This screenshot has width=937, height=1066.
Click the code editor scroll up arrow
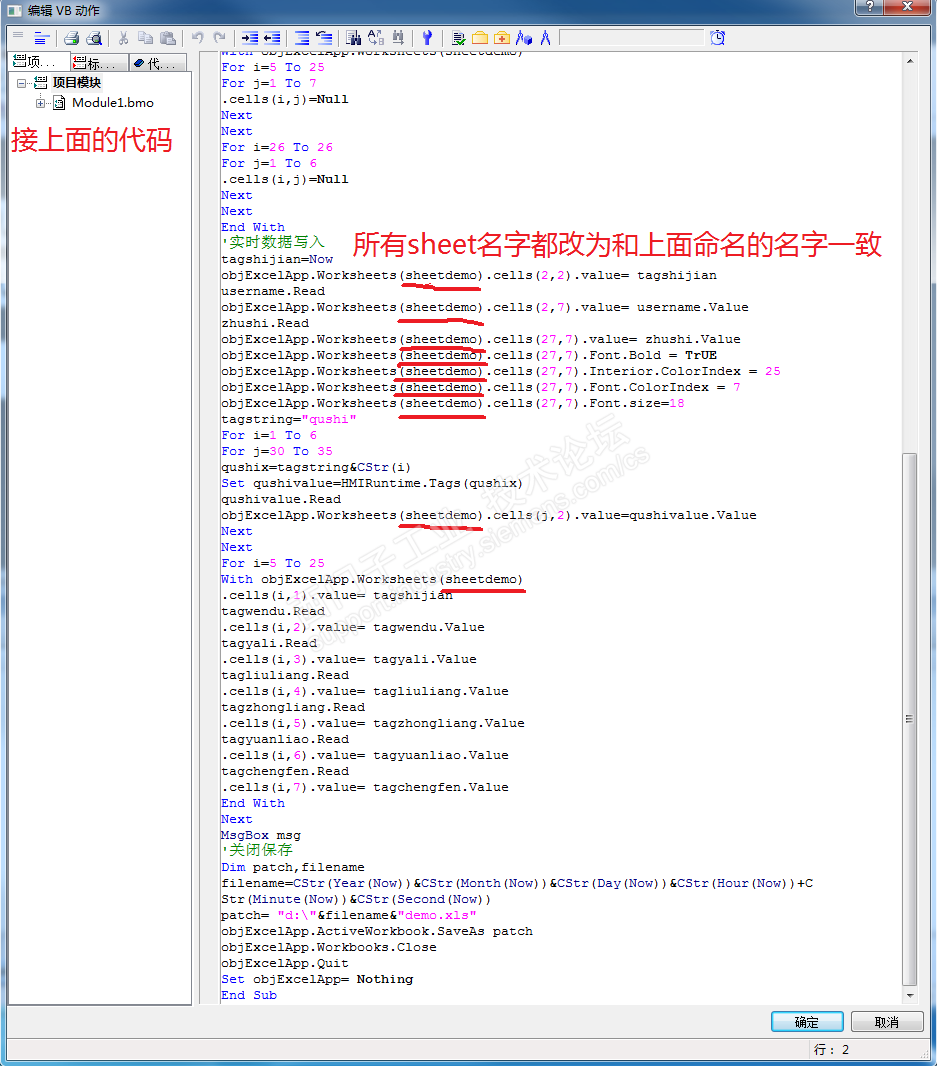coord(910,61)
